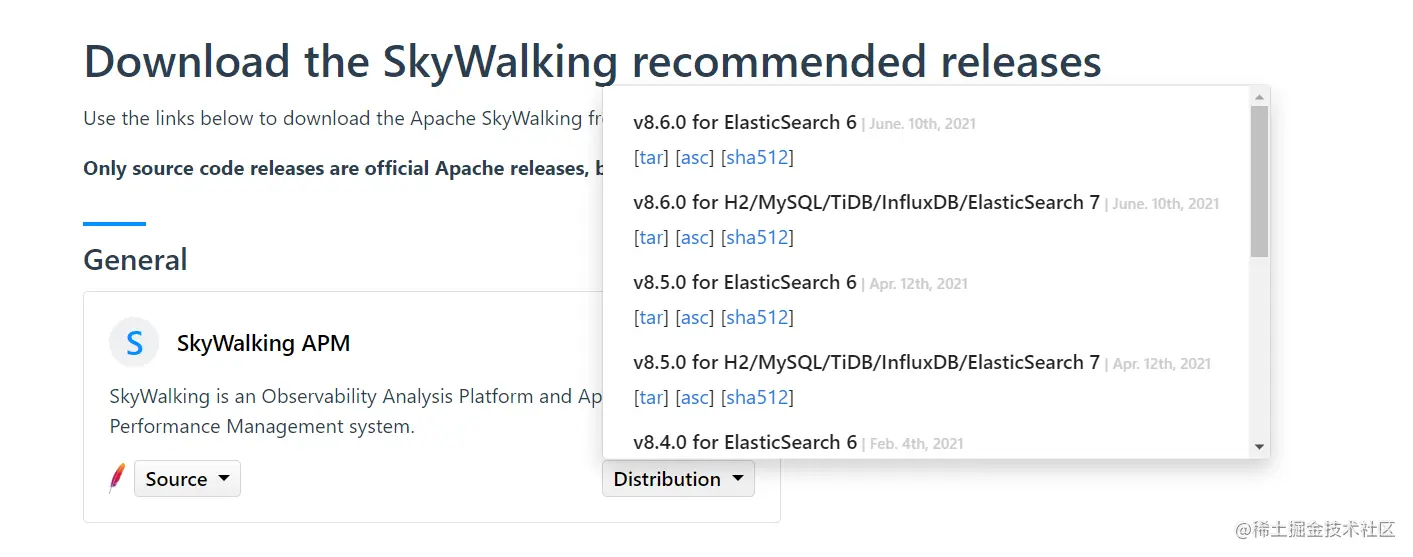Open sha512 for v8.5.0 ElasticSearch 7
The image size is (1413, 557).
(757, 397)
